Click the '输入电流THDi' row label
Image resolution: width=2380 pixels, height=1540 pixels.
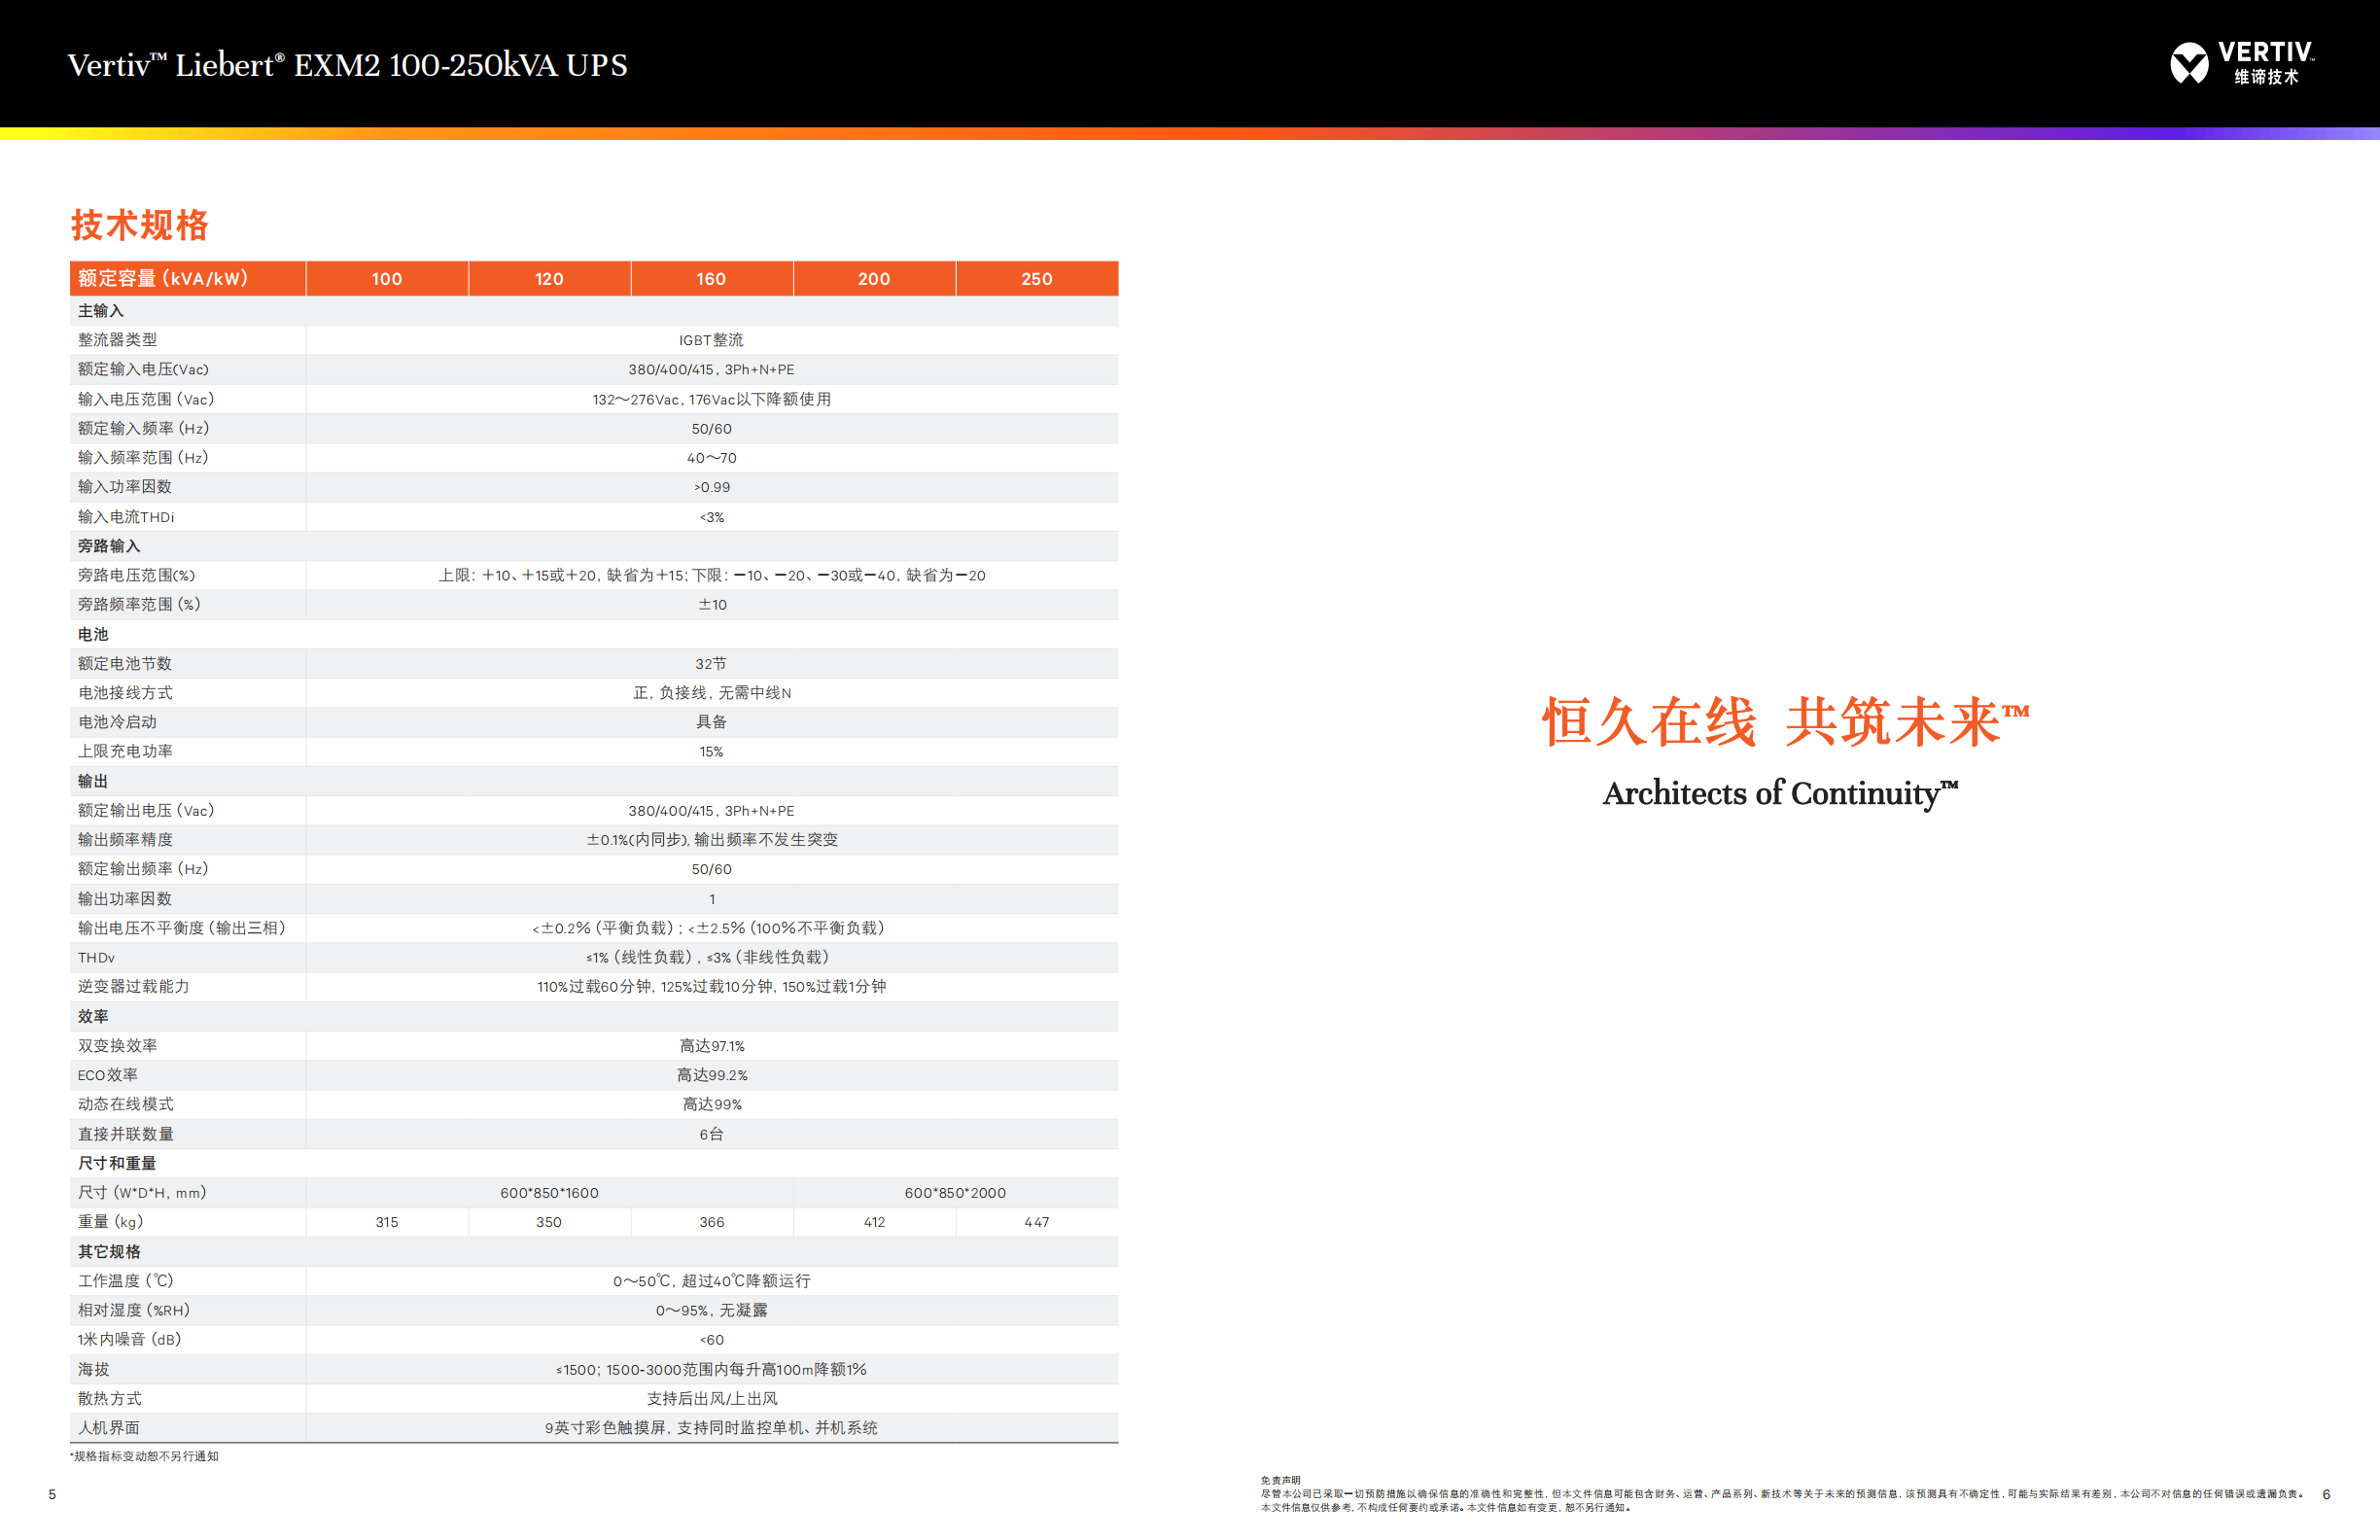pos(126,517)
